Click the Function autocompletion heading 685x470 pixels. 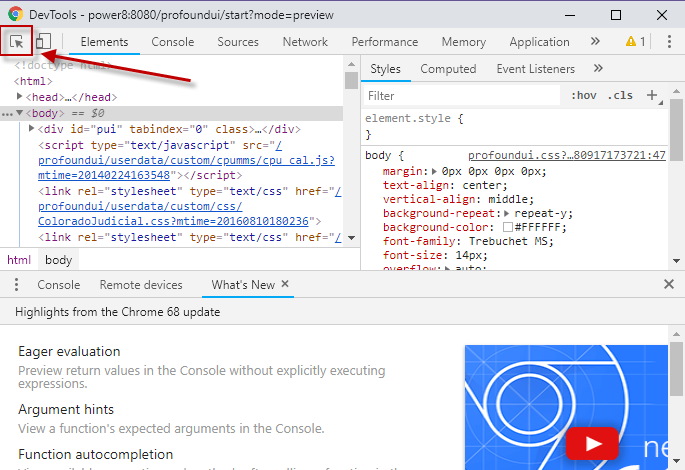(96, 455)
